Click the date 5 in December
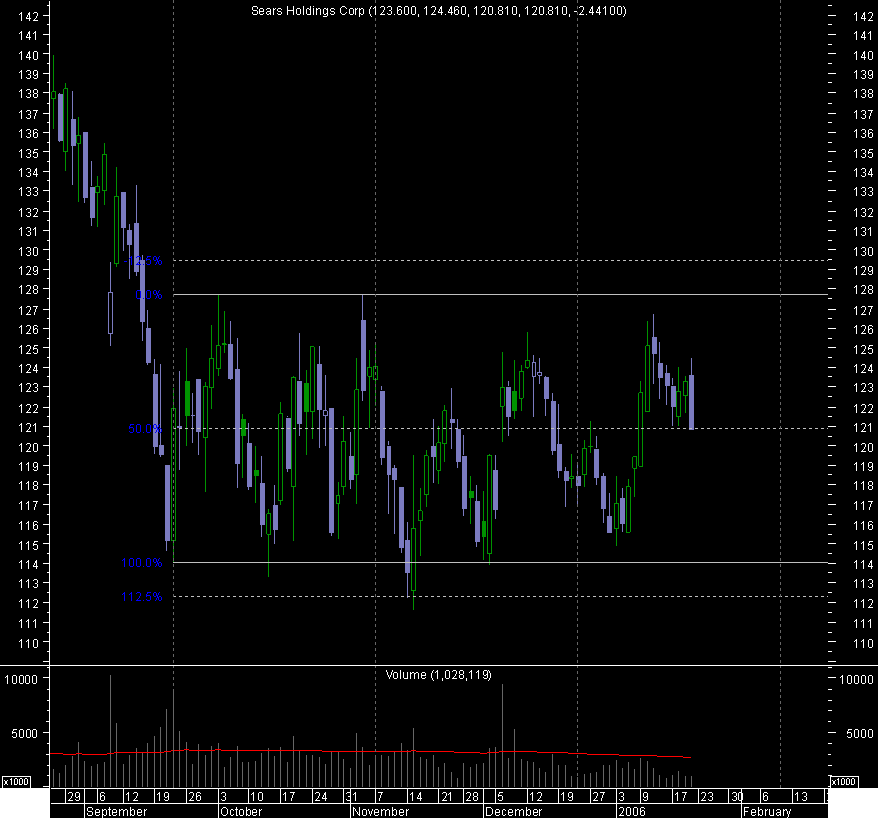 (501, 796)
